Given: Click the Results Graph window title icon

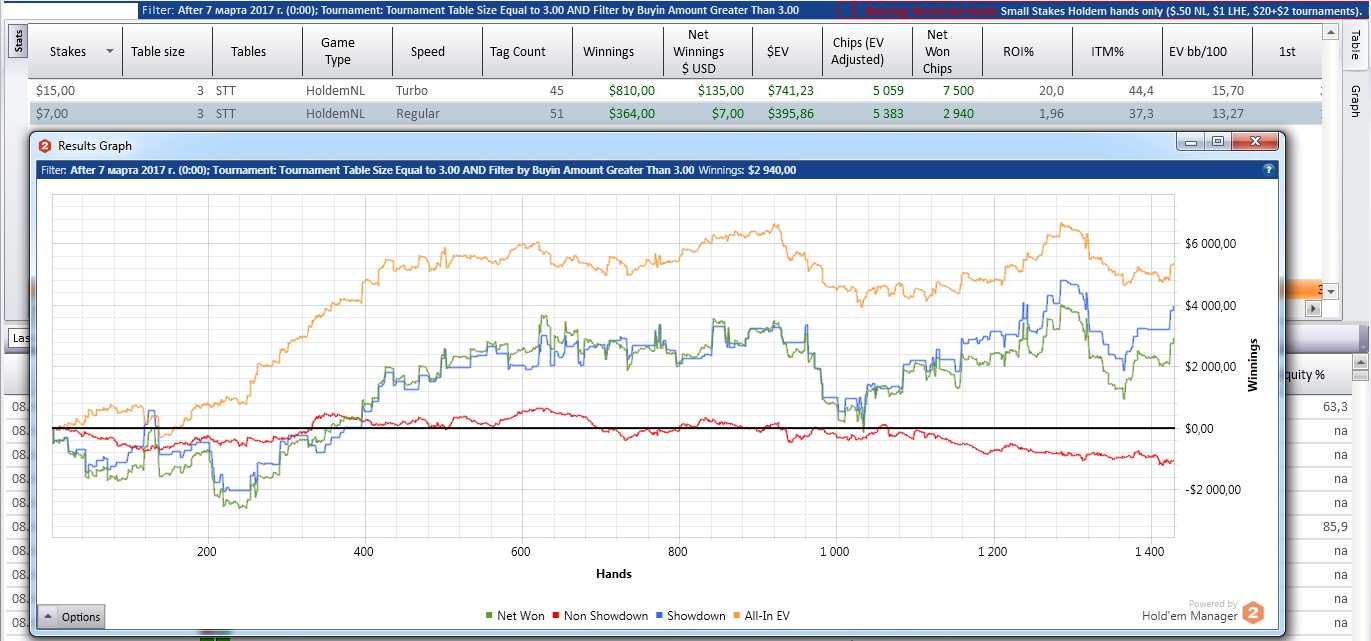Looking at the screenshot, I should pos(44,146).
